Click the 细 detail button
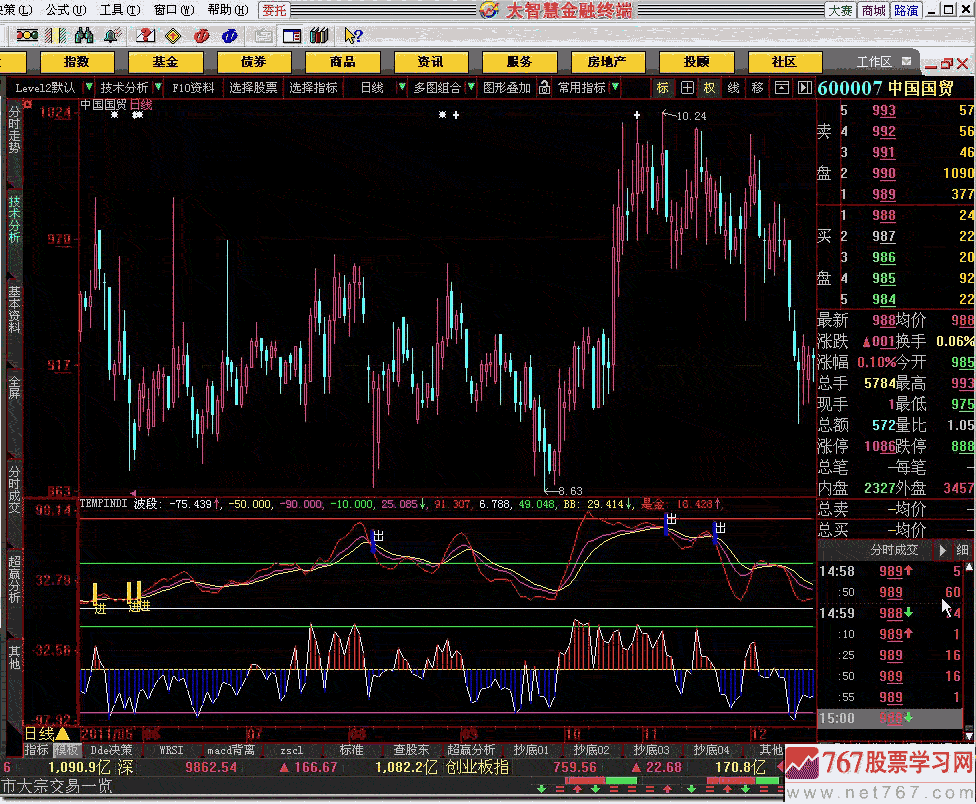 coord(962,549)
